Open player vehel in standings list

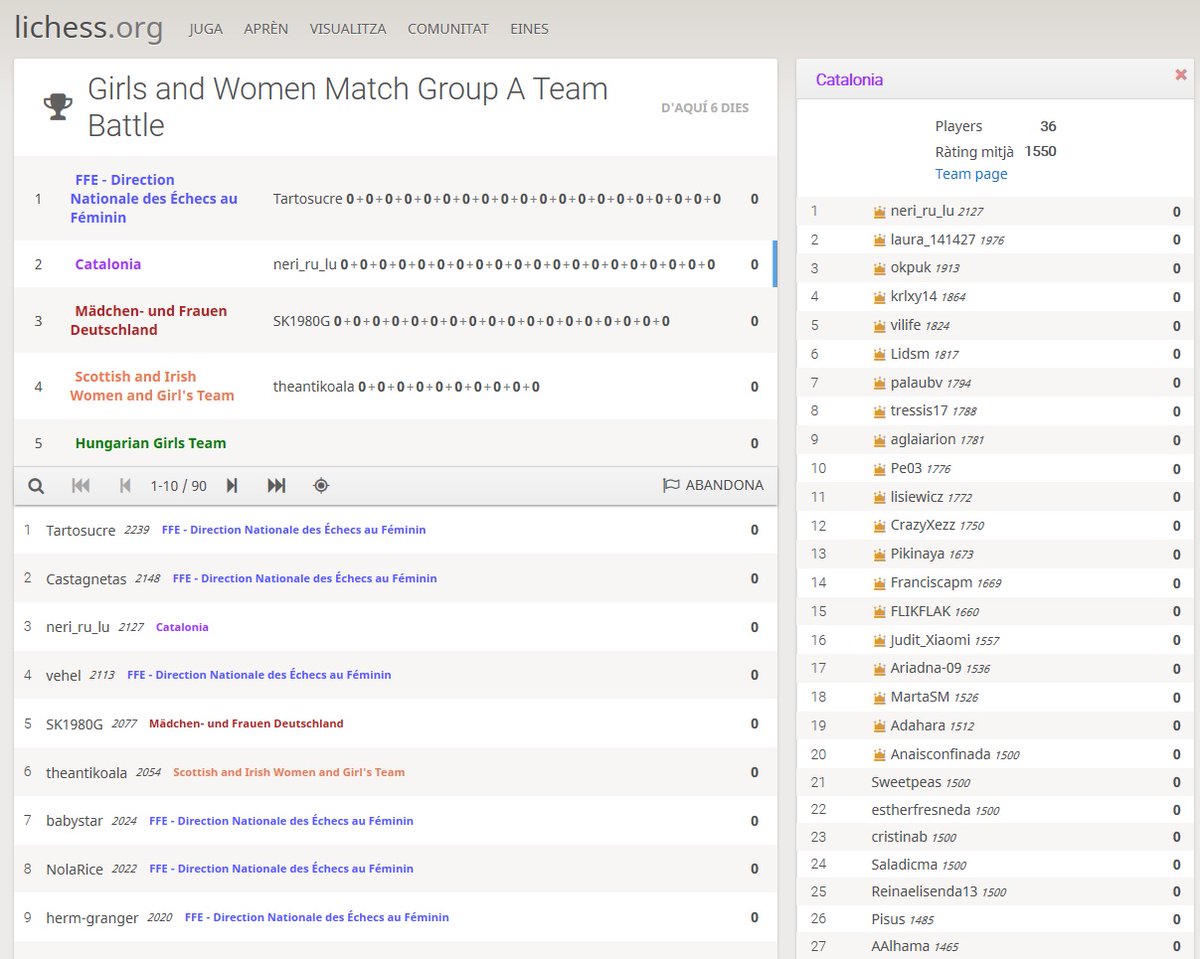(63, 675)
